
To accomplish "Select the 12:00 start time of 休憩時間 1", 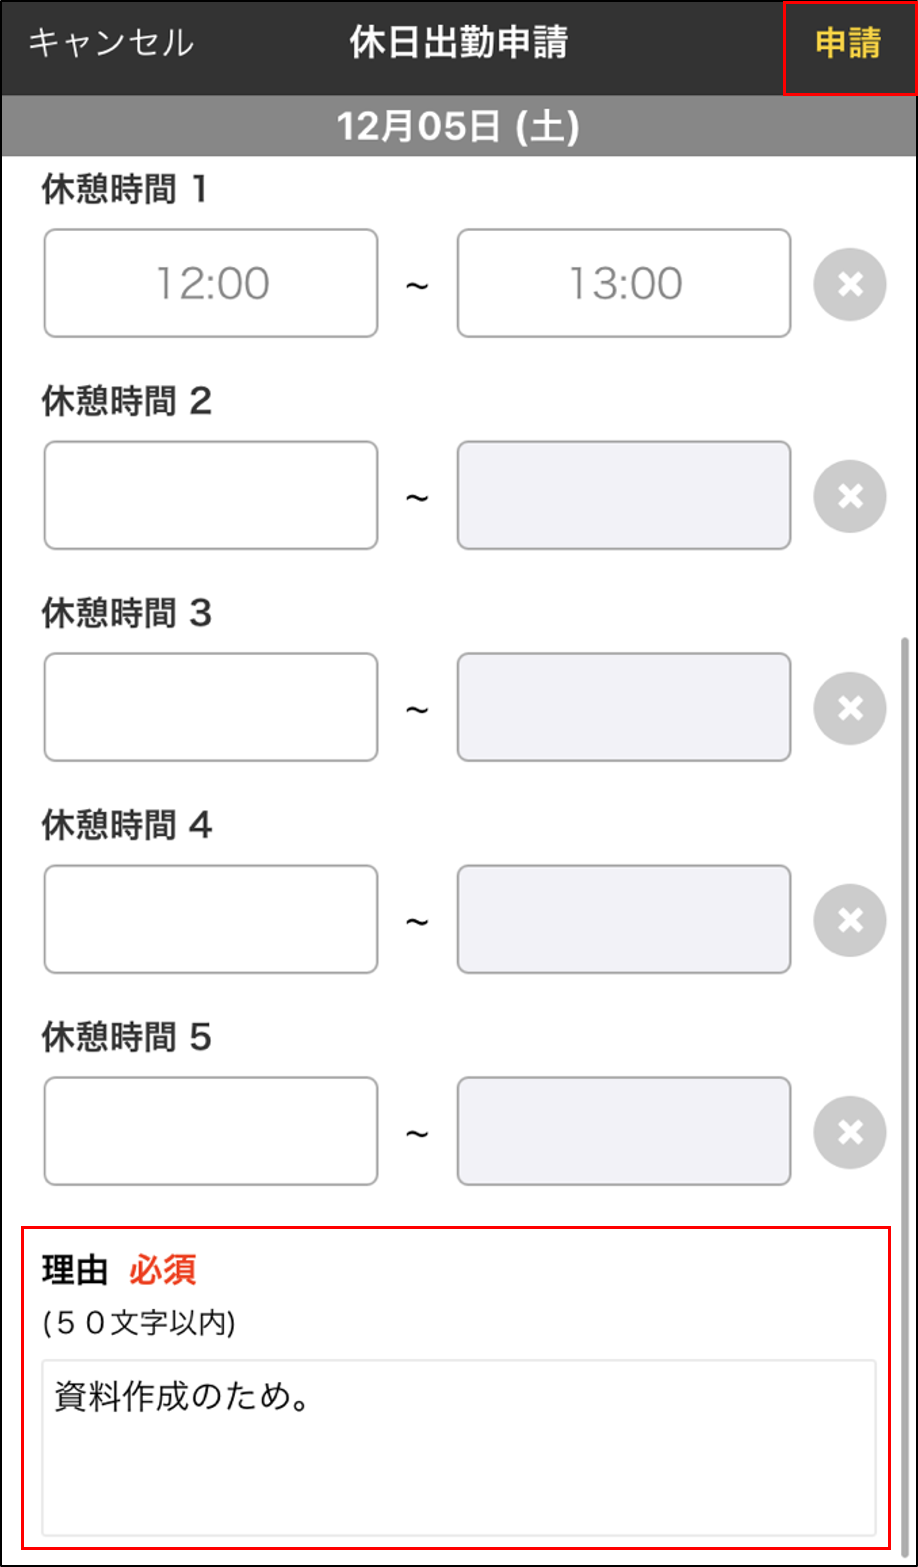I will (x=210, y=283).
